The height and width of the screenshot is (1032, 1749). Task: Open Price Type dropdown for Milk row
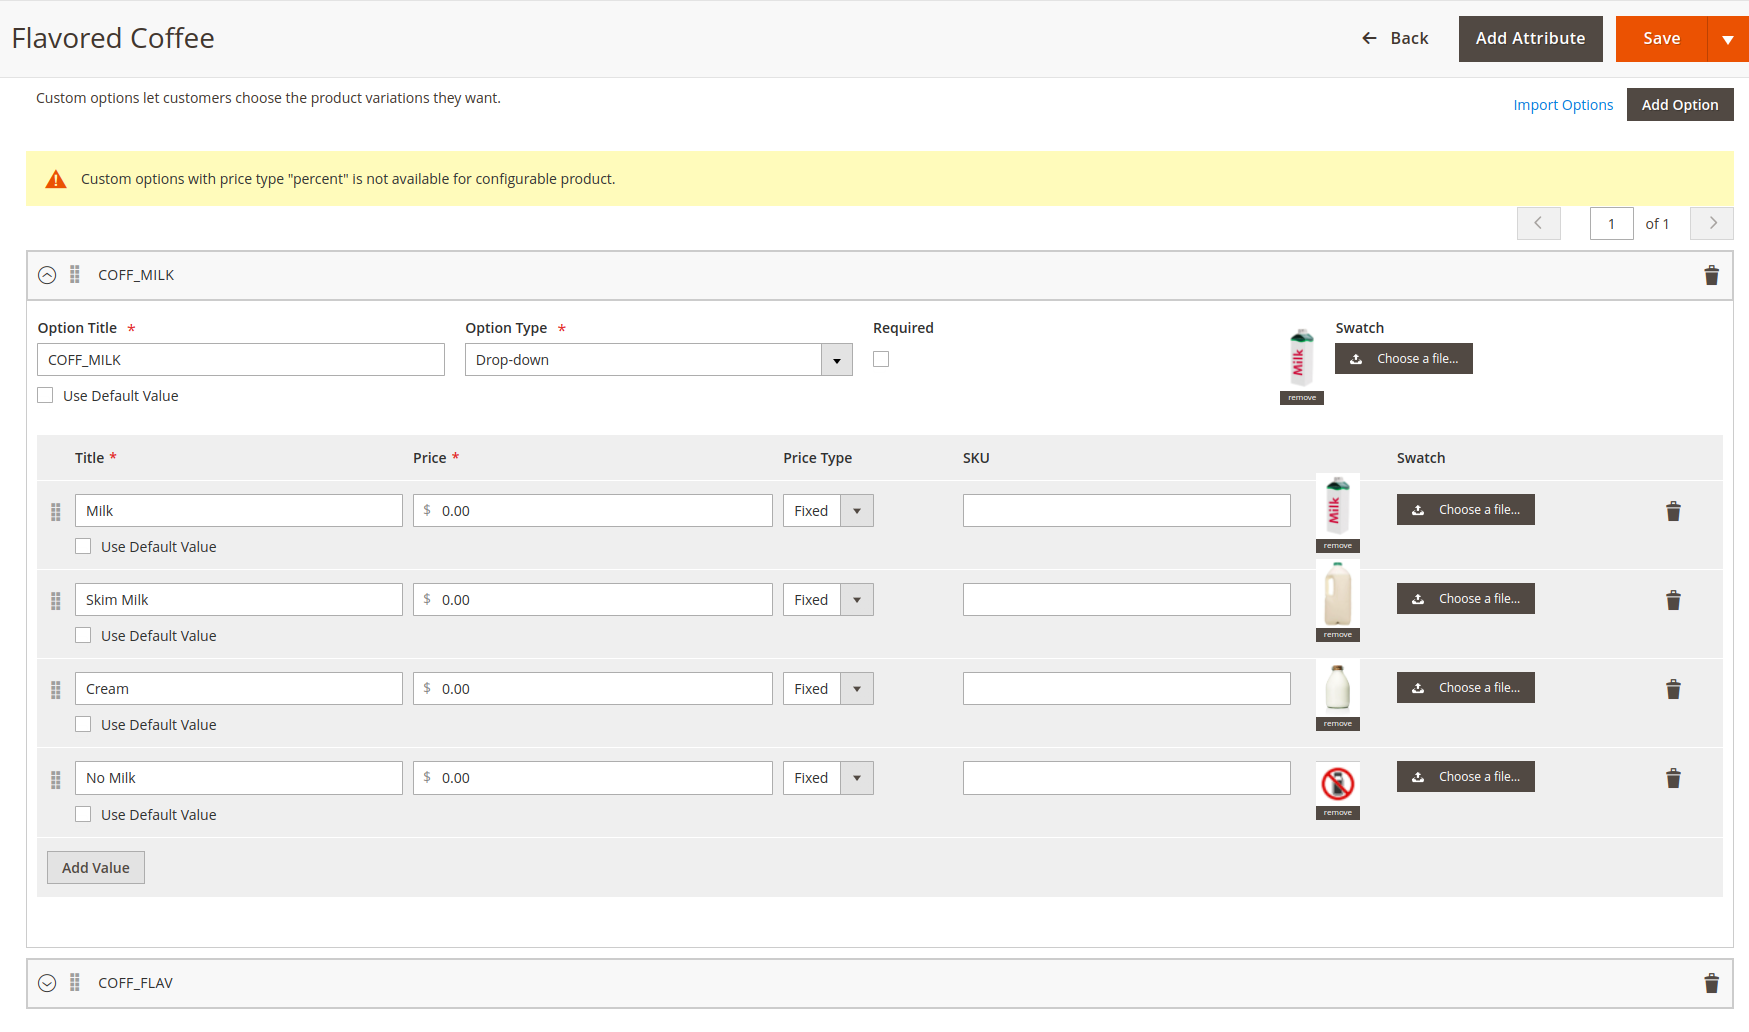coord(828,511)
